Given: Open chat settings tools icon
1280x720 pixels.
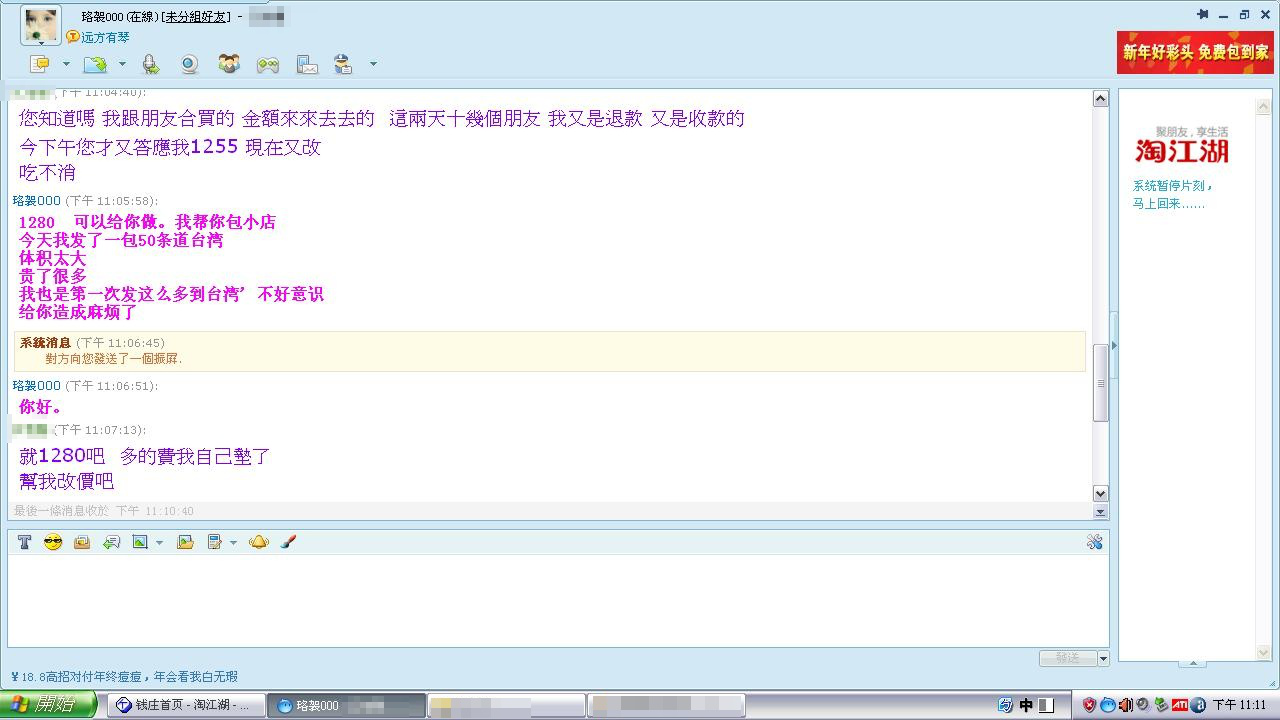Looking at the screenshot, I should 1094,542.
